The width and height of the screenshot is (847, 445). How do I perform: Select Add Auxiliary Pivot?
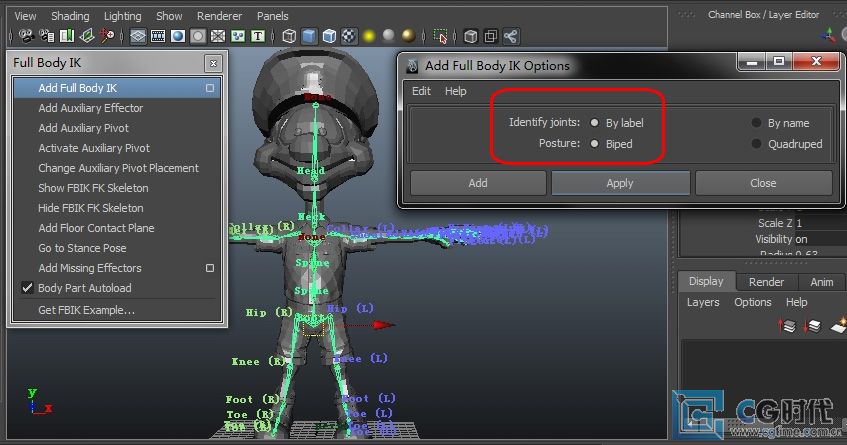(116, 128)
